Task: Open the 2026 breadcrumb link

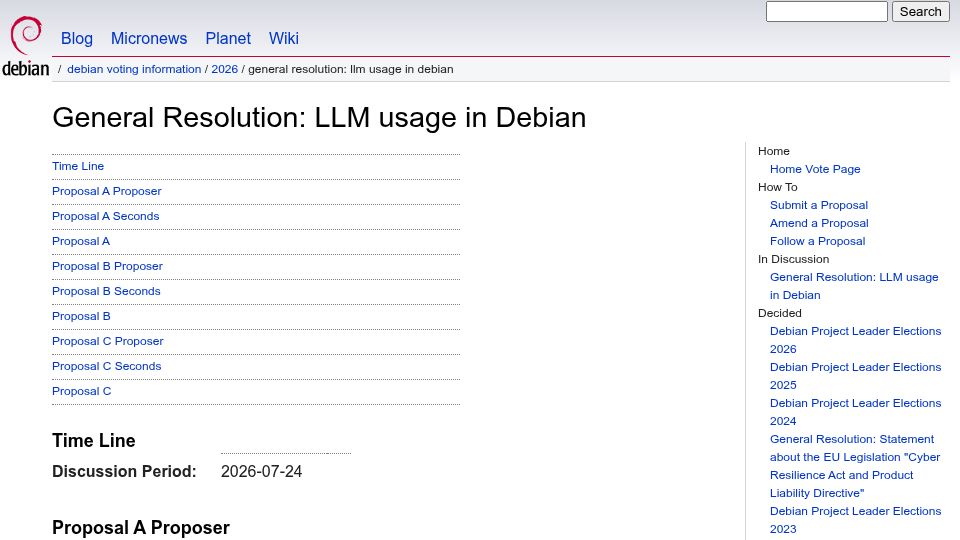Action: tap(225, 69)
